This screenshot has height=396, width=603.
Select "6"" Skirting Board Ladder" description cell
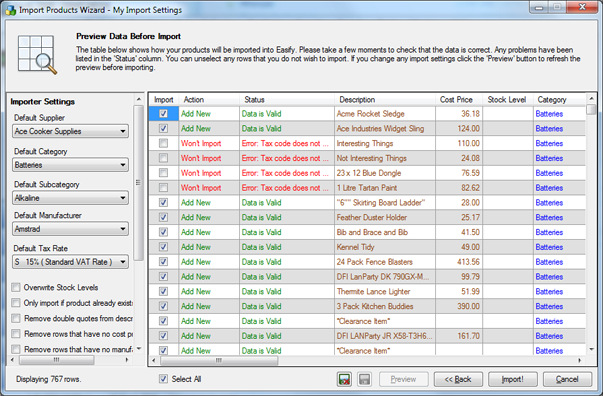coord(385,203)
